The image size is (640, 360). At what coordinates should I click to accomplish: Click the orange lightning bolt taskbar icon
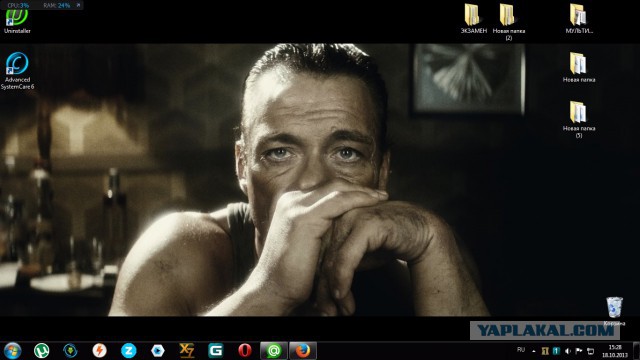click(99, 351)
